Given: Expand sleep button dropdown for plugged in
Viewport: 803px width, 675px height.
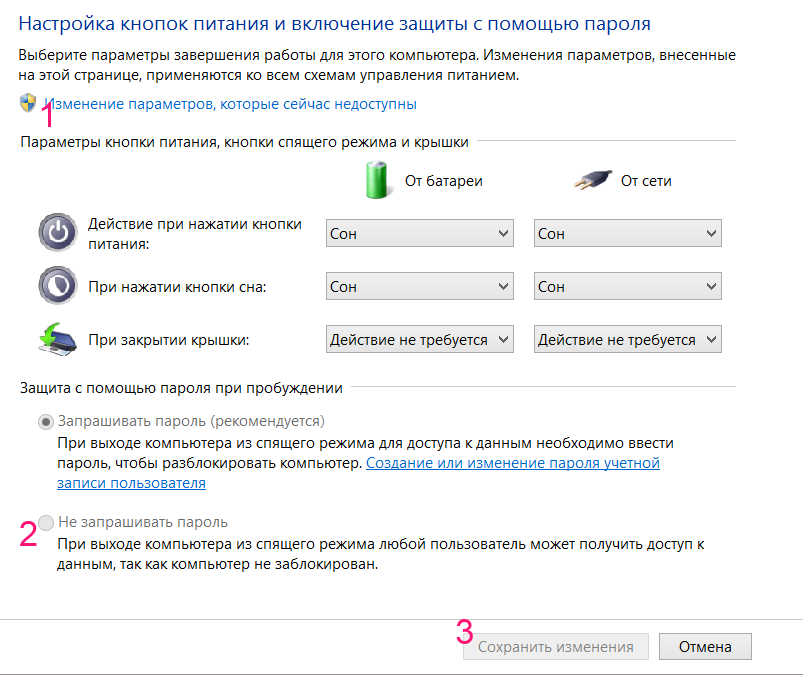Looking at the screenshot, I should tap(627, 286).
